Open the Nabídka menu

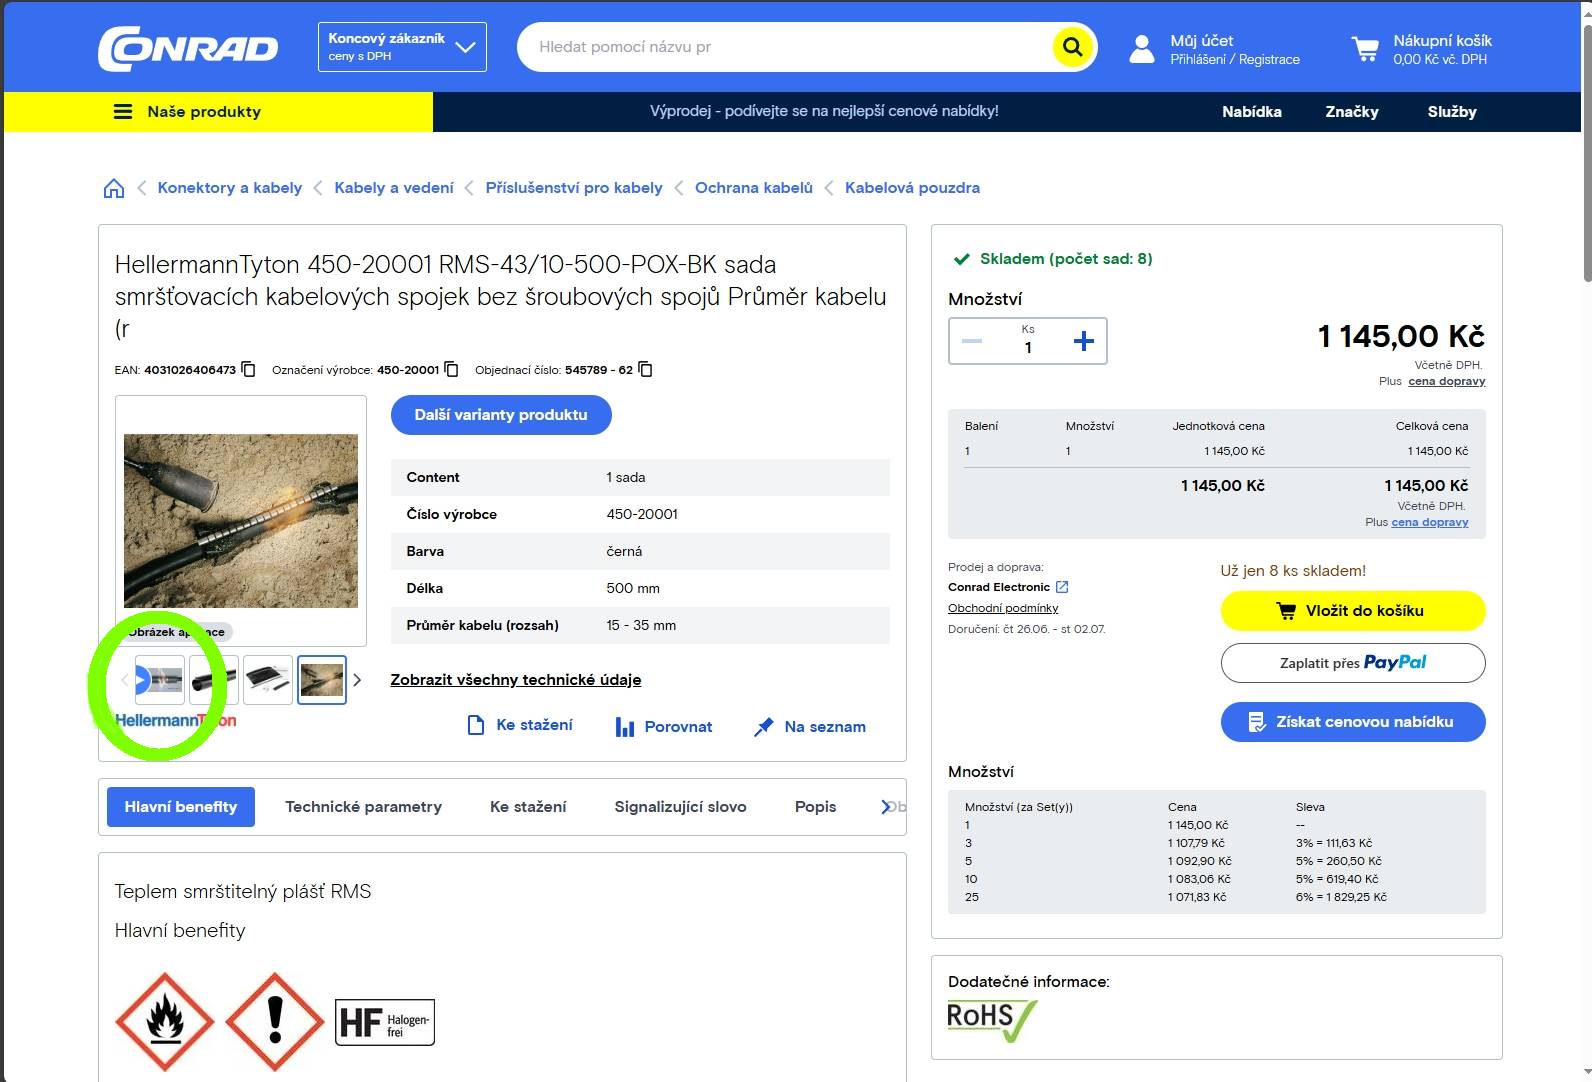click(x=1252, y=112)
